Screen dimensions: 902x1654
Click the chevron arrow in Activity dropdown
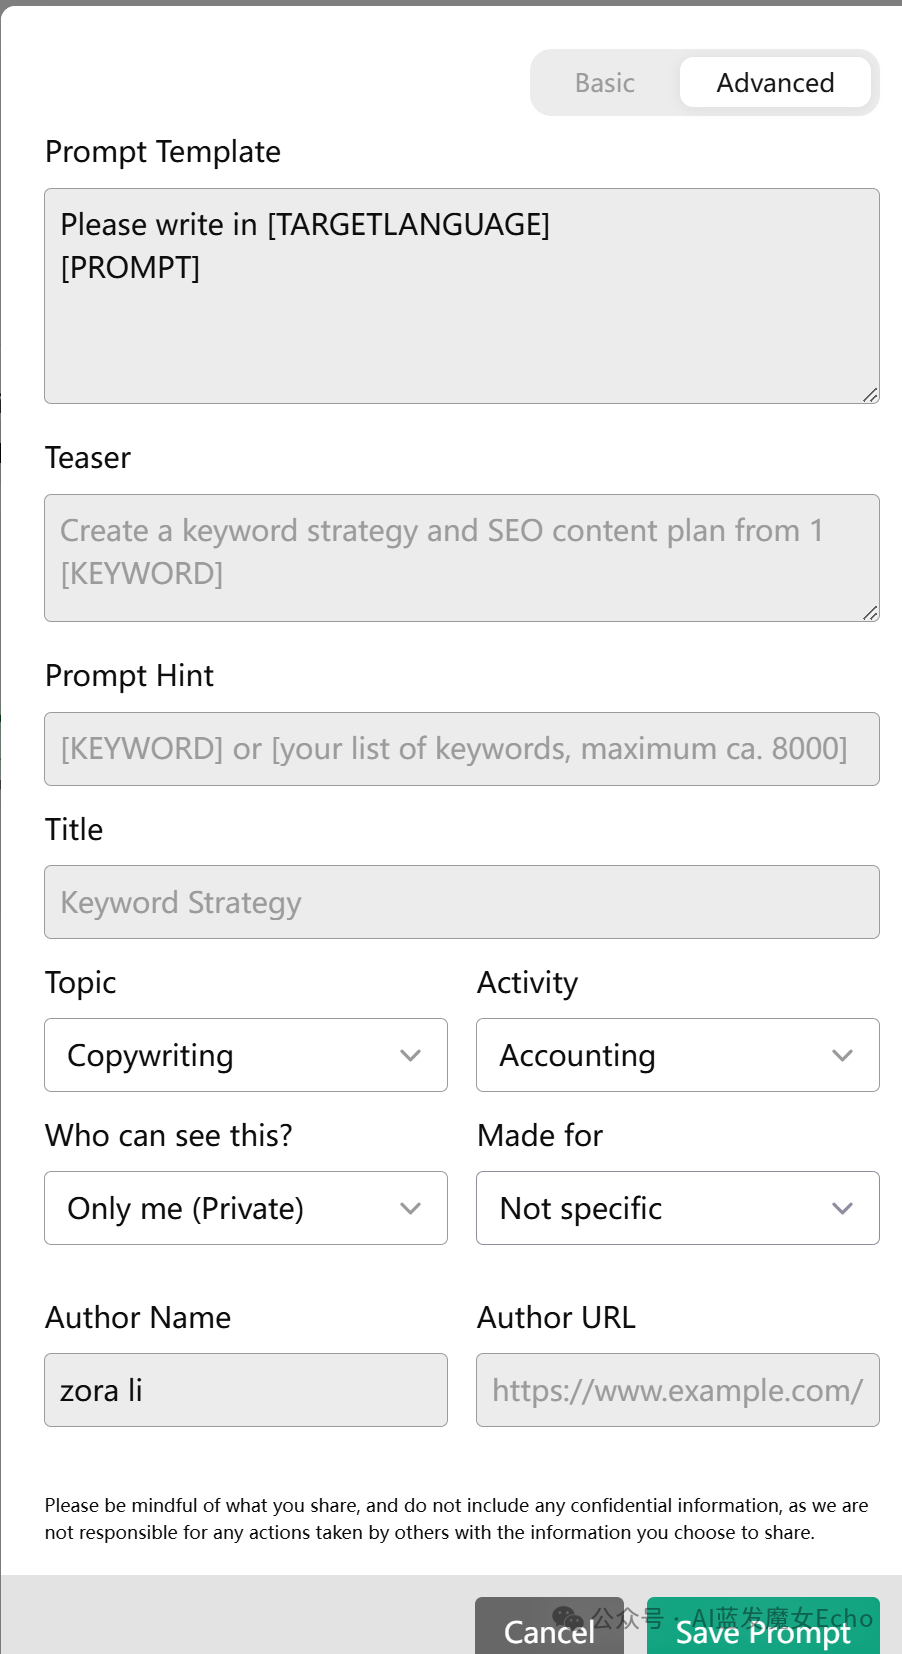(x=842, y=1056)
